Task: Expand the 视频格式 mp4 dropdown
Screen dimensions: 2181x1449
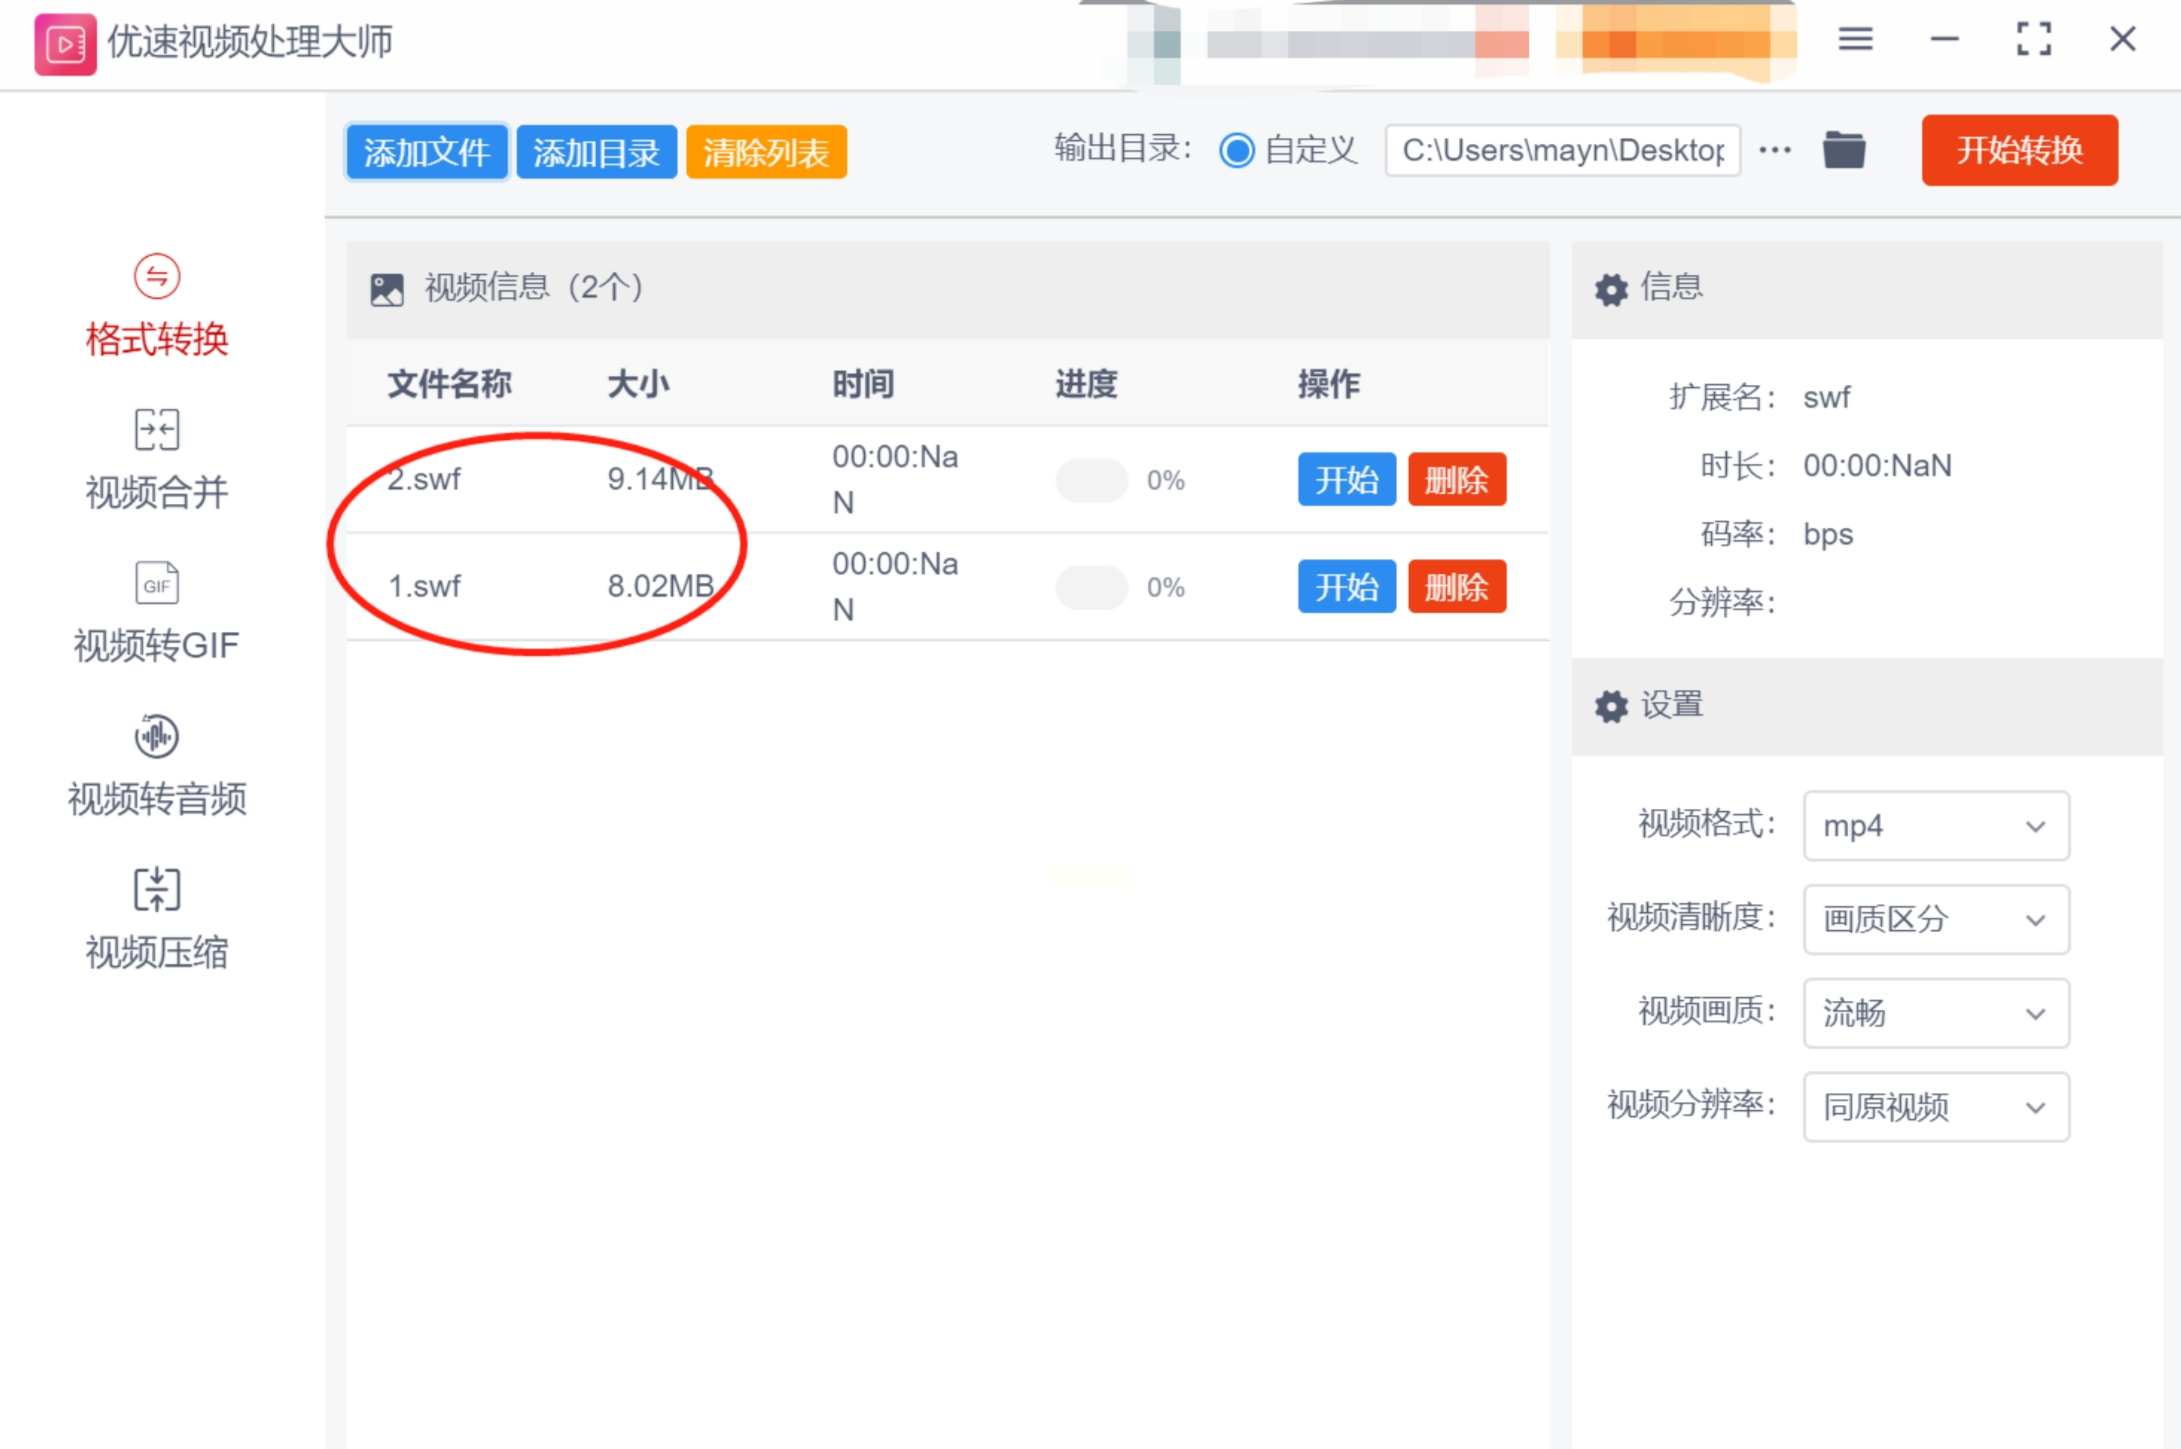Action: pos(1935,826)
